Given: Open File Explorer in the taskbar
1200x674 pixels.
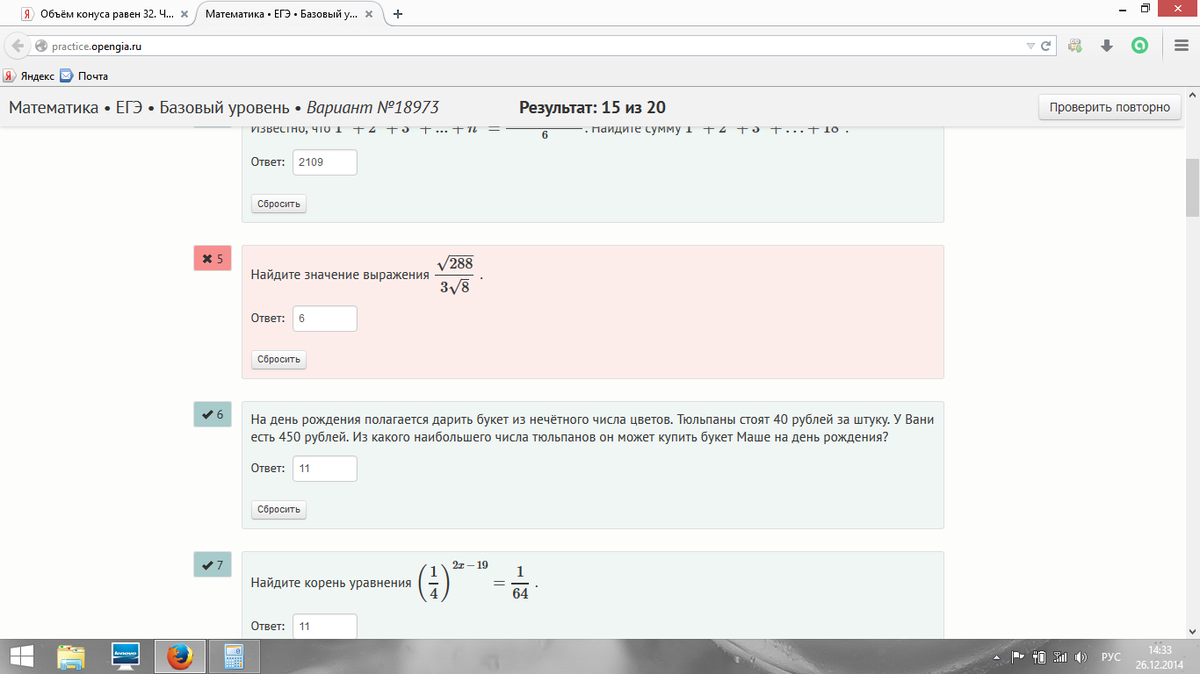Looking at the screenshot, I should (71, 656).
